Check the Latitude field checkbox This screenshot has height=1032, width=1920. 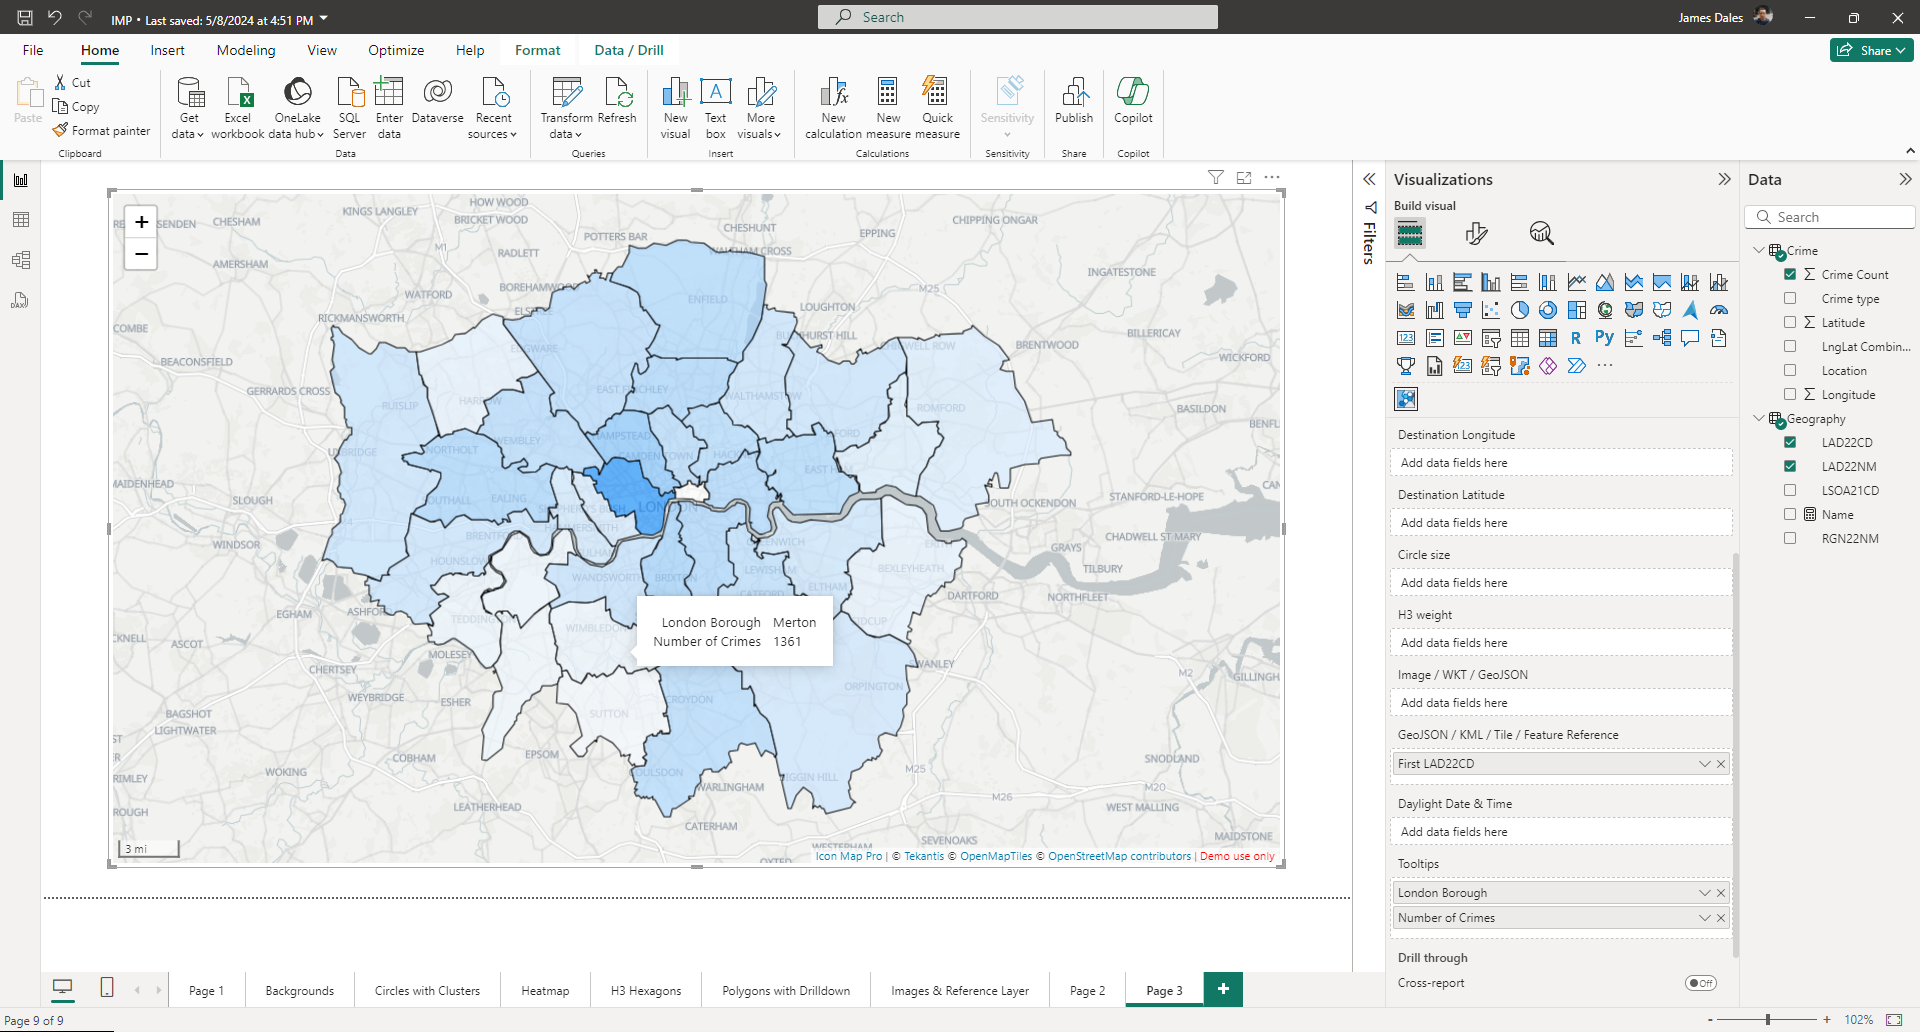tap(1790, 322)
